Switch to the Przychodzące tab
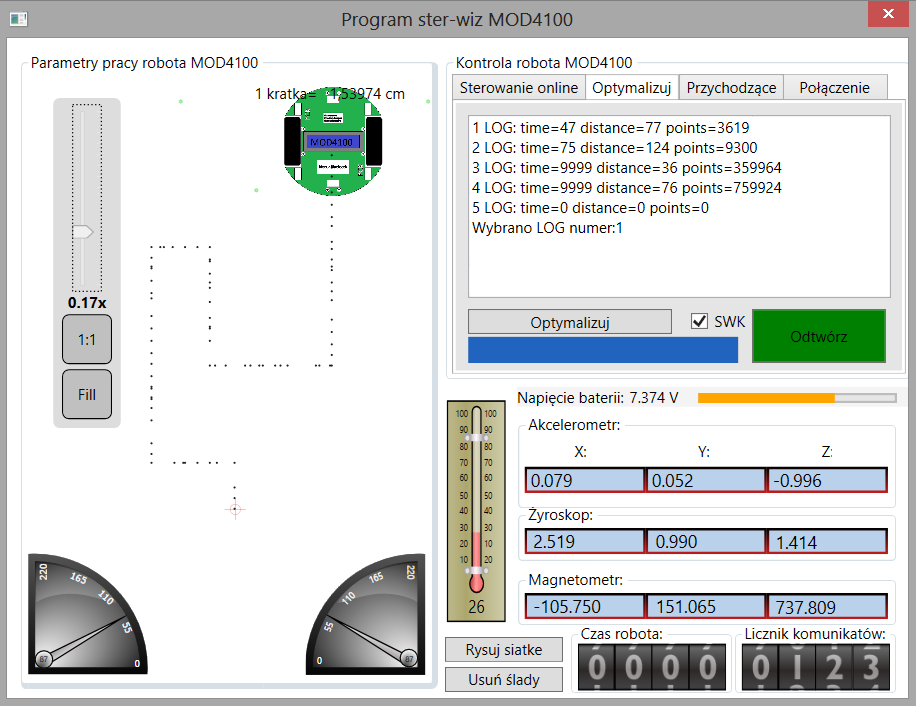 point(731,88)
